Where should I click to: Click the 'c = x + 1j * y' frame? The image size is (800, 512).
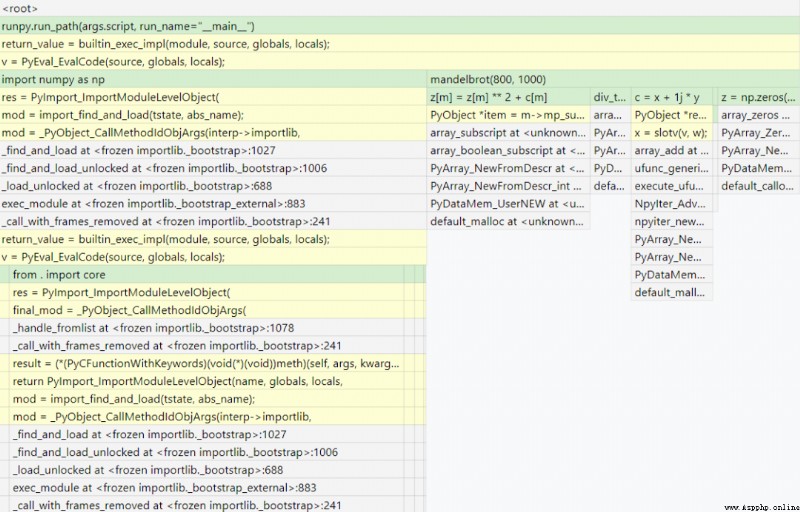[x=673, y=97]
